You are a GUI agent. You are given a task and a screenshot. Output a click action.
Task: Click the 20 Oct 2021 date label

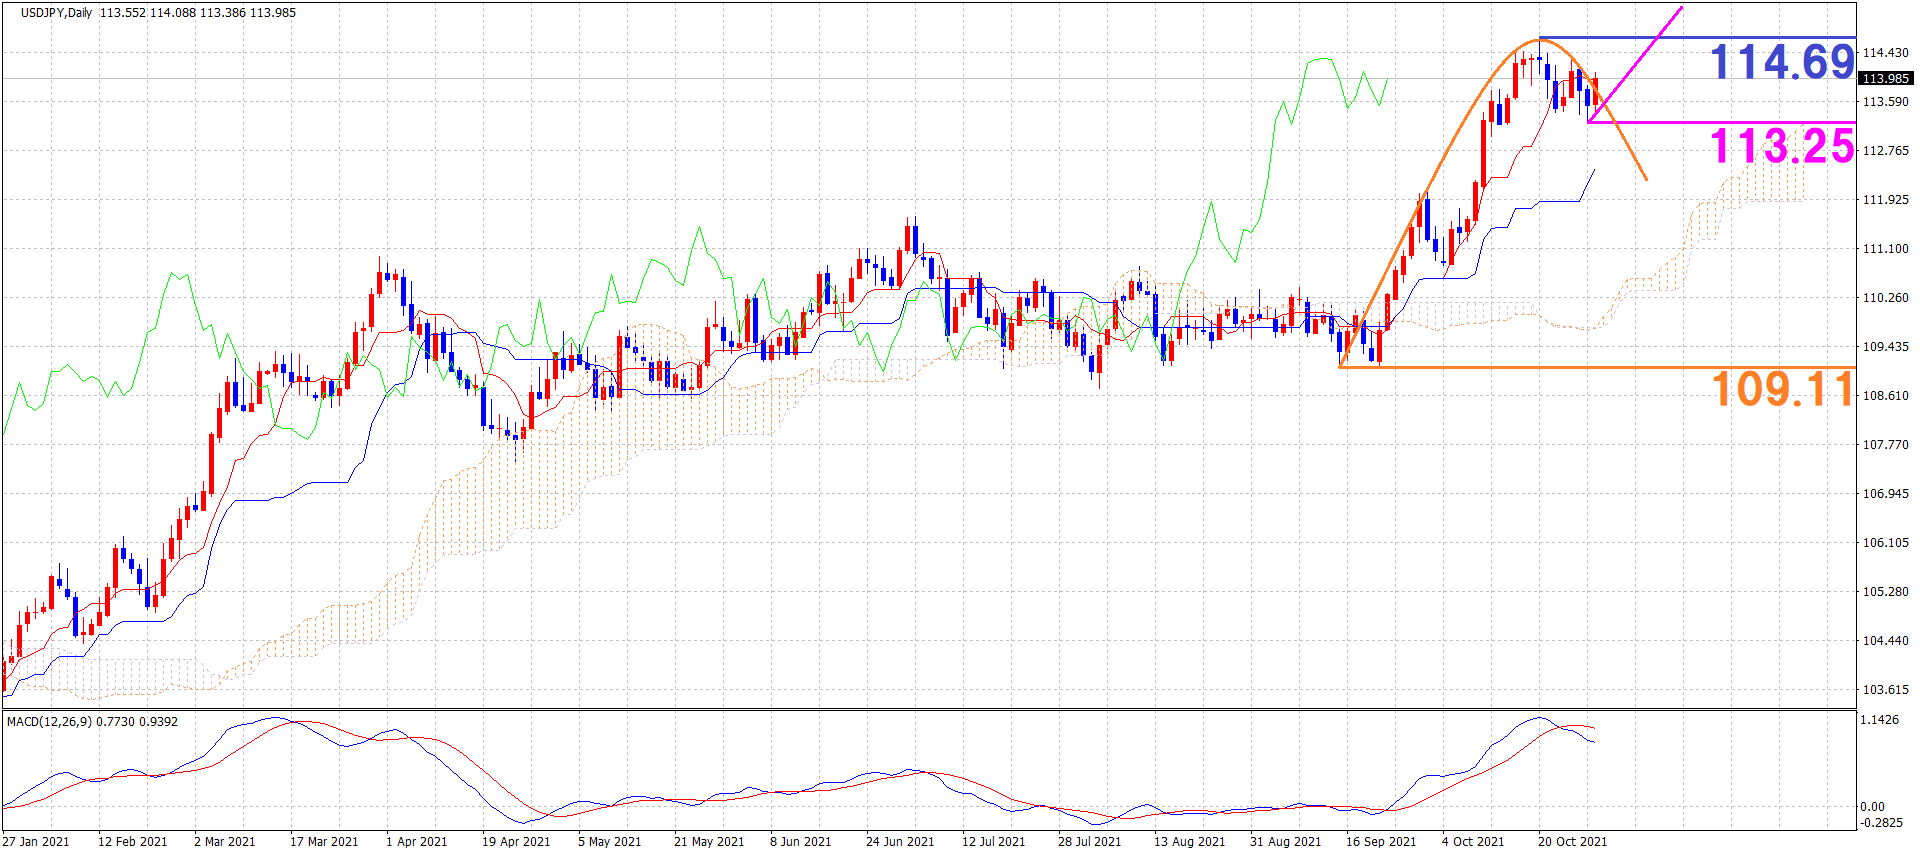[1572, 841]
